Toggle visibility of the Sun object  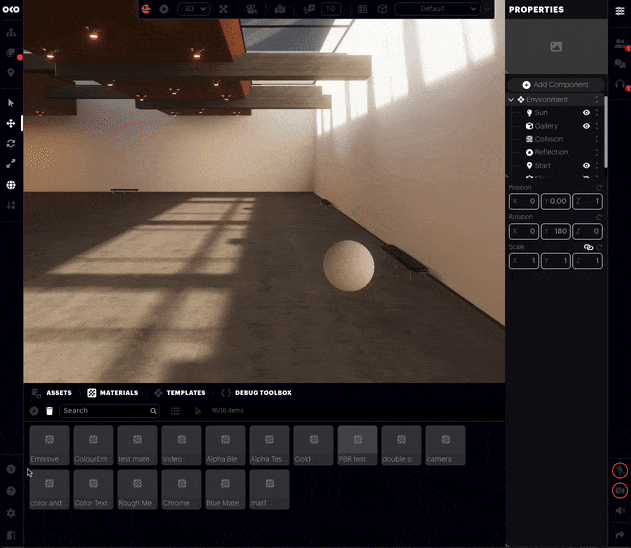(x=586, y=113)
